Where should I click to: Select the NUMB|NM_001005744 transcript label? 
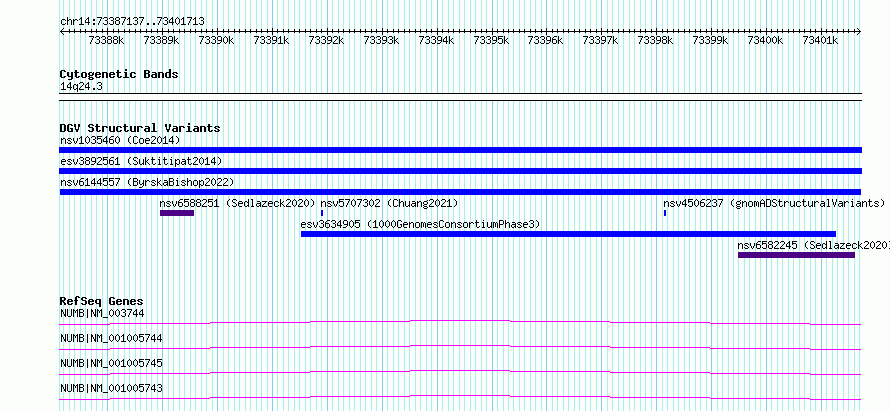(x=111, y=338)
